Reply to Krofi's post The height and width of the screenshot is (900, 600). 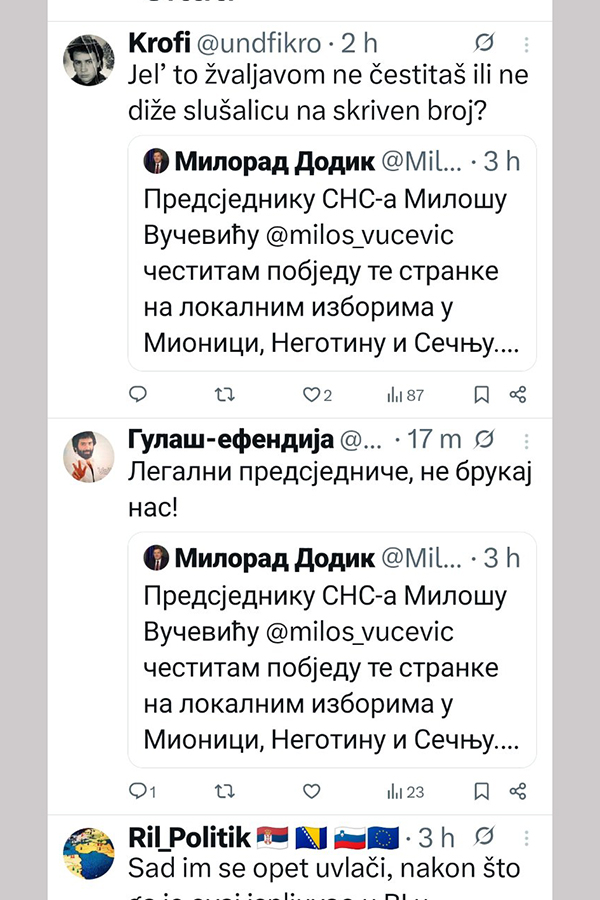[139, 395]
